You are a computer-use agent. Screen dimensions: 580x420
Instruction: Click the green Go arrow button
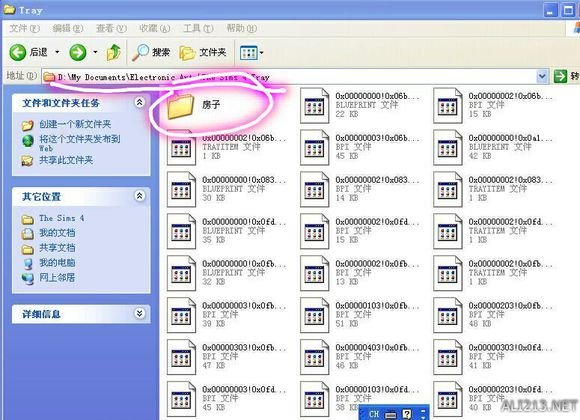[x=560, y=77]
